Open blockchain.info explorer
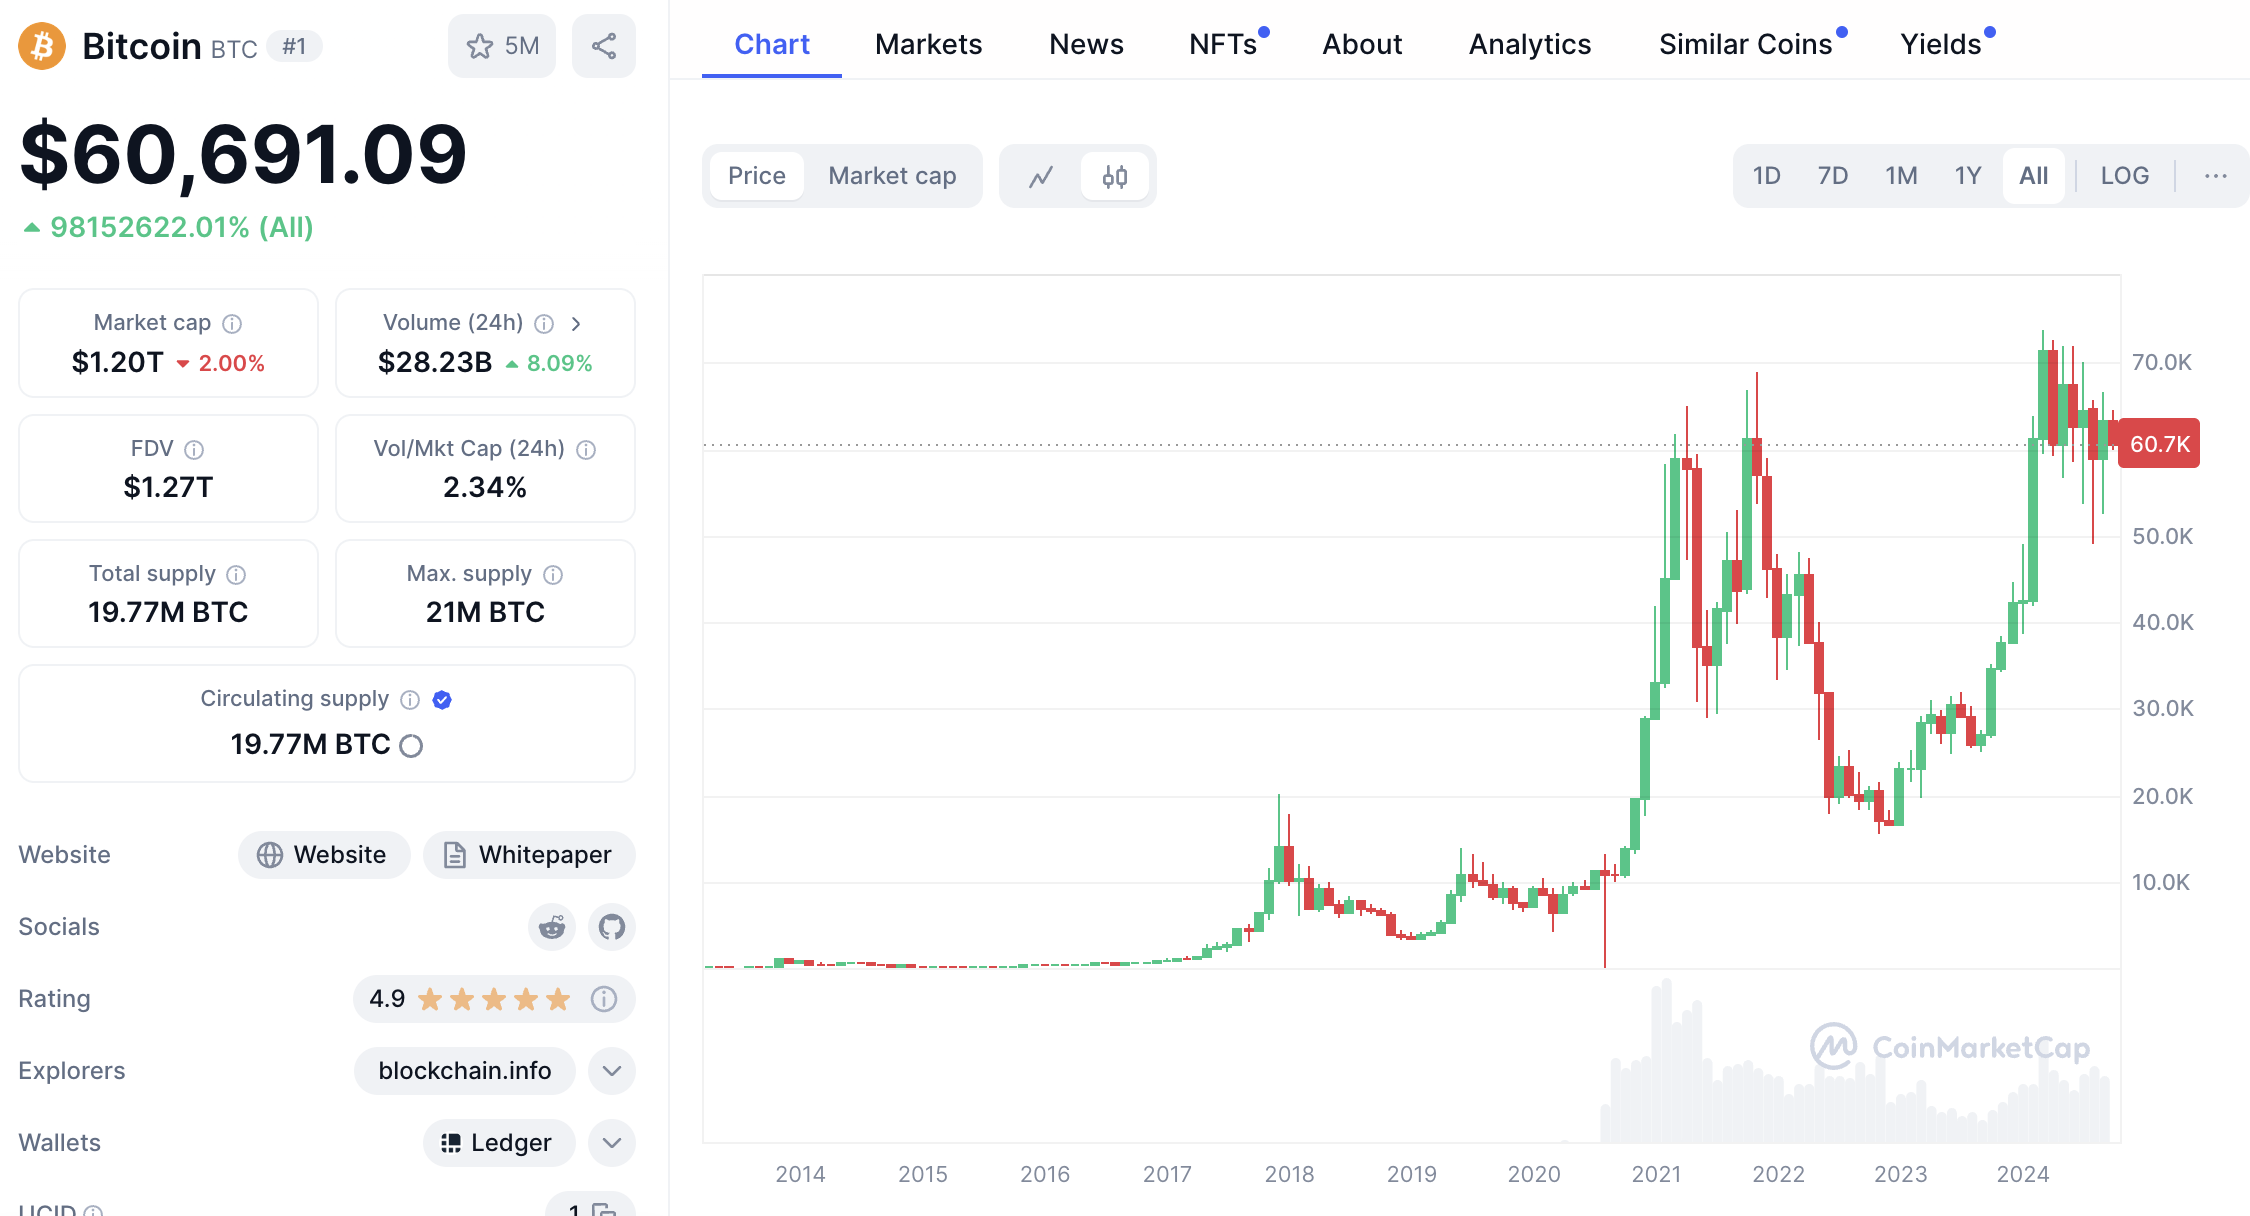Viewport: 2250px width, 1216px height. [x=465, y=1071]
